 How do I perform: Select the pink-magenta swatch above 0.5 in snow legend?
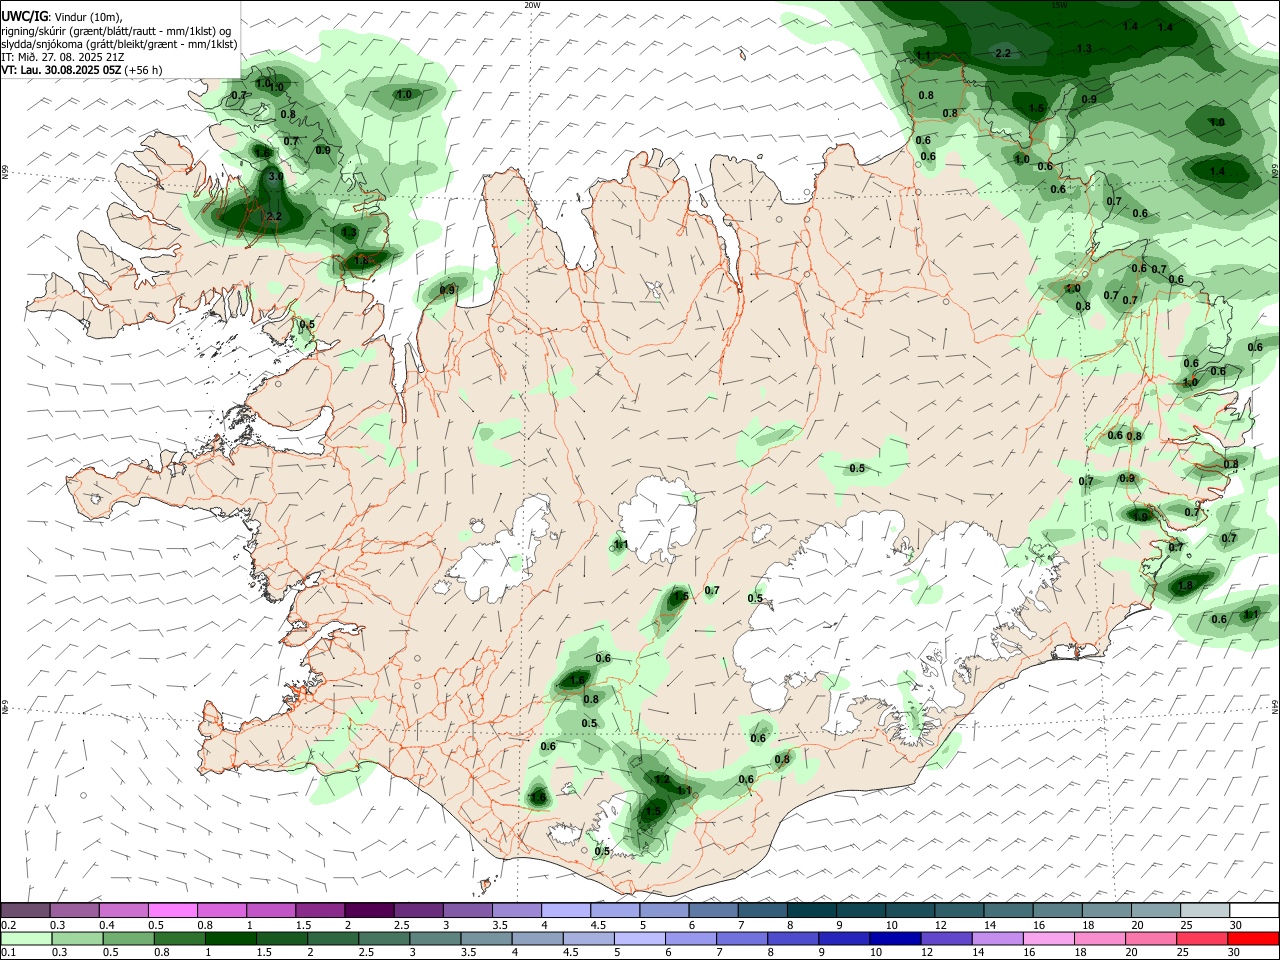173,910
